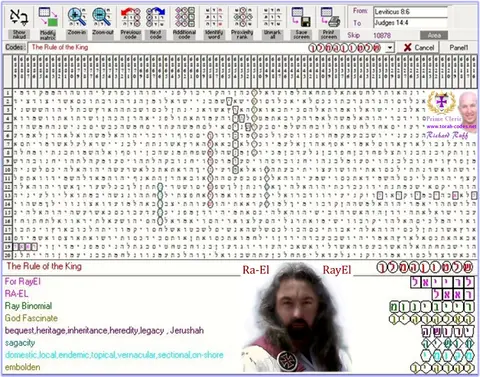Open the Additional code tool
This screenshot has height=377, width=480.
click(x=184, y=17)
